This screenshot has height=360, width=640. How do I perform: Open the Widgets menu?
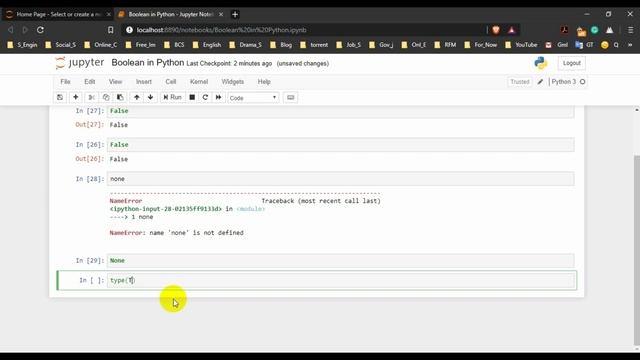(x=233, y=82)
